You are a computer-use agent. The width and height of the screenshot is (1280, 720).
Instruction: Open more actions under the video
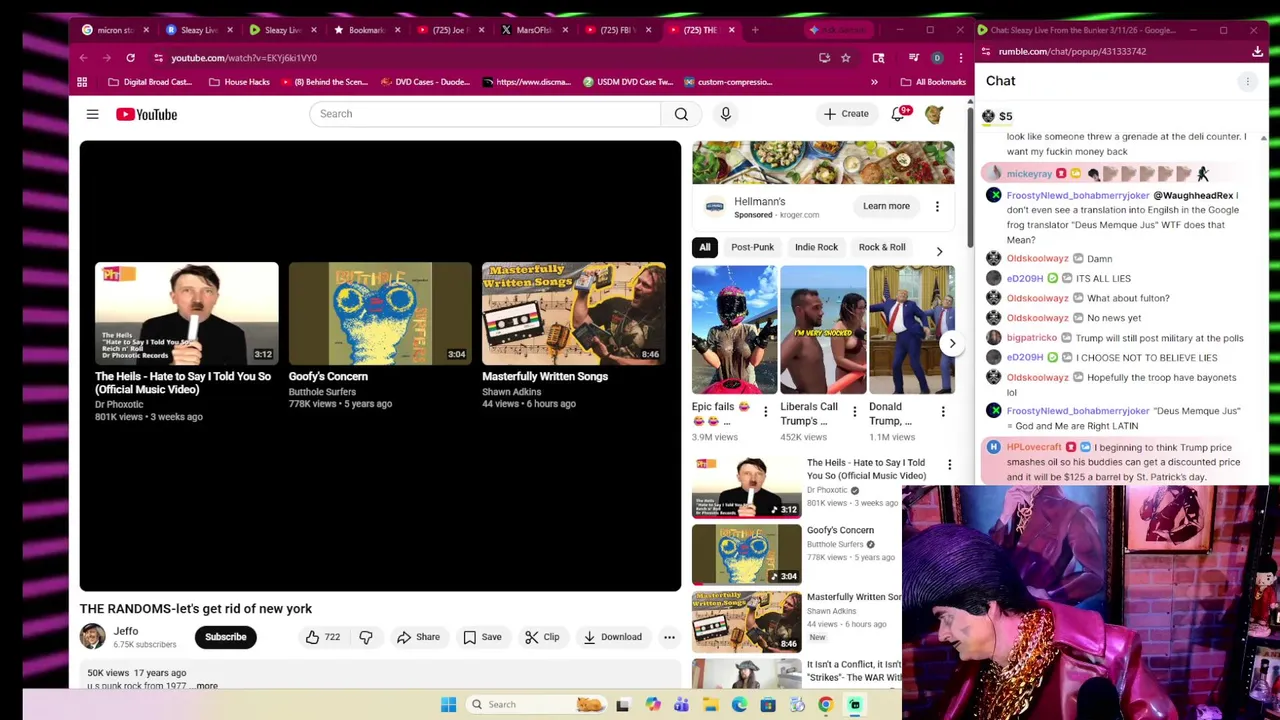pos(669,637)
